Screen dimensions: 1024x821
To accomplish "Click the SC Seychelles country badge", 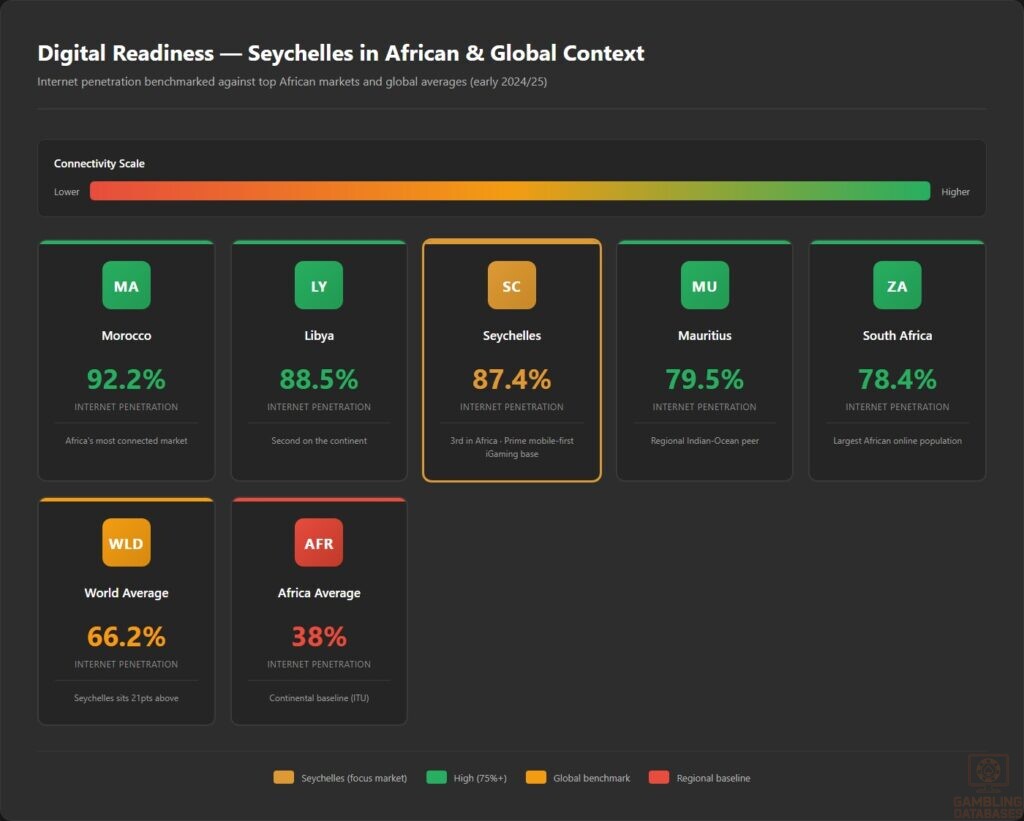I will pyautogui.click(x=511, y=285).
